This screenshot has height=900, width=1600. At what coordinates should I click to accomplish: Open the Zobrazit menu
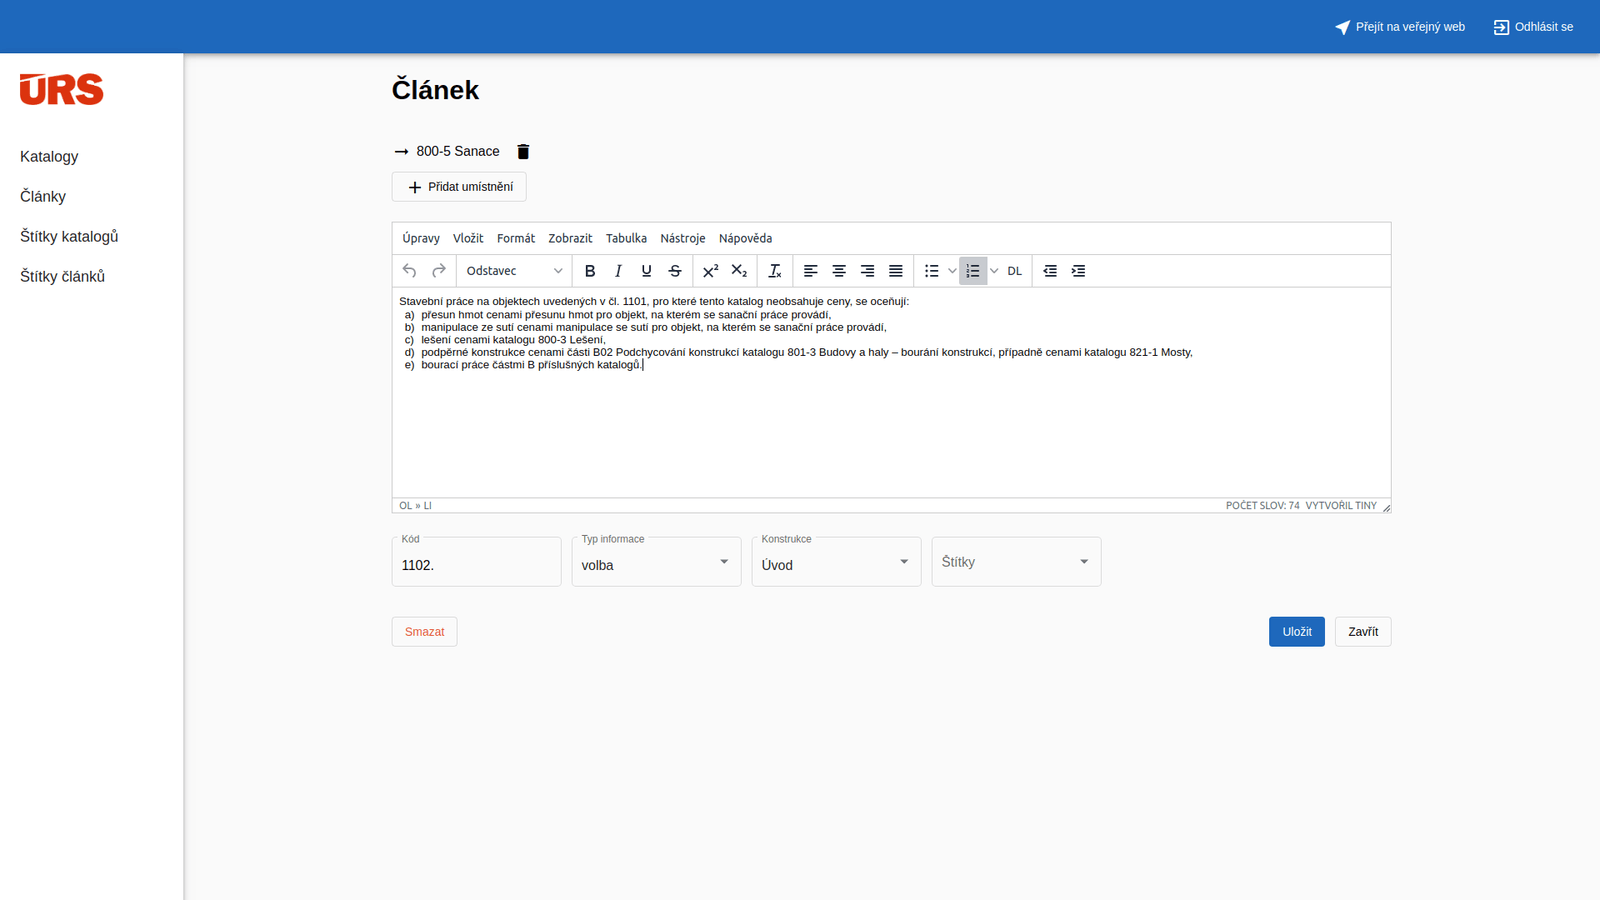[570, 238]
